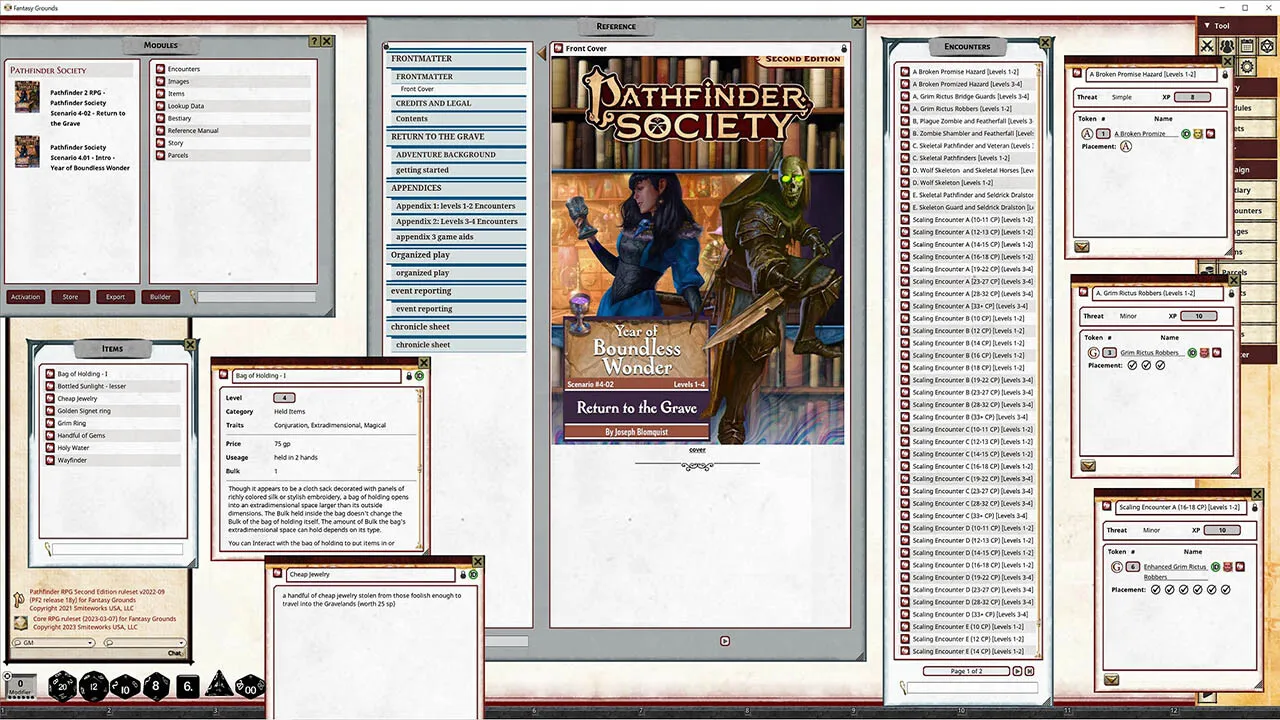Click yellow face icon next to A Broken Promize
The image size is (1280, 720).
coord(1198,133)
